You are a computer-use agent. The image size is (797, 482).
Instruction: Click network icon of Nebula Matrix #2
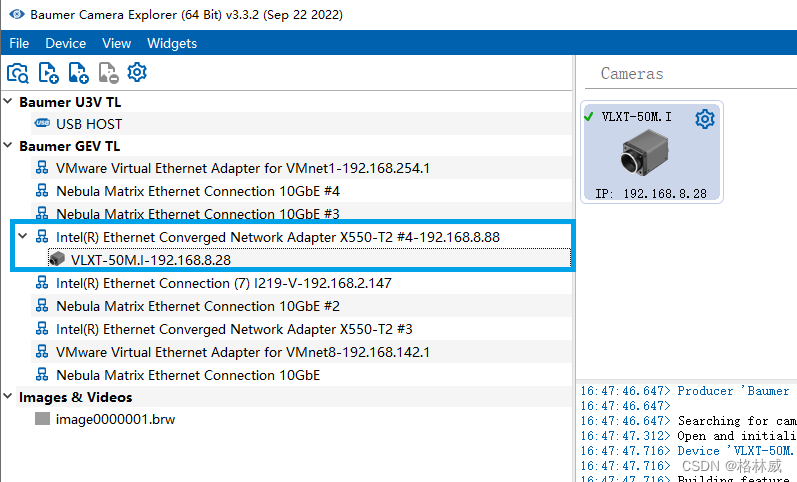(42, 305)
